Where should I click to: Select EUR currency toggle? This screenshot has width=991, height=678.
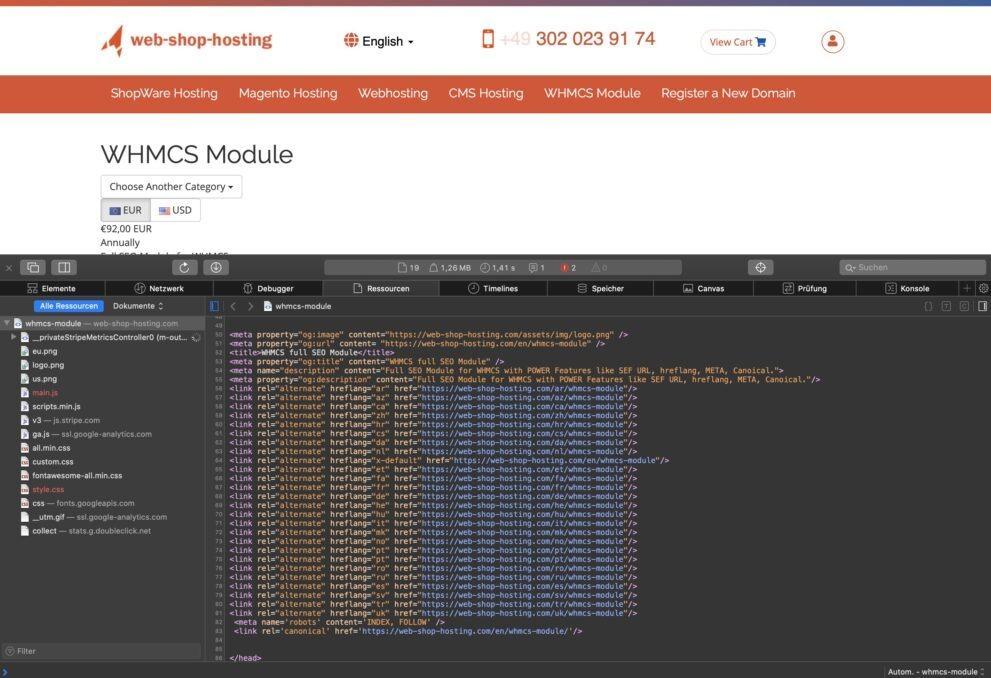coord(126,210)
